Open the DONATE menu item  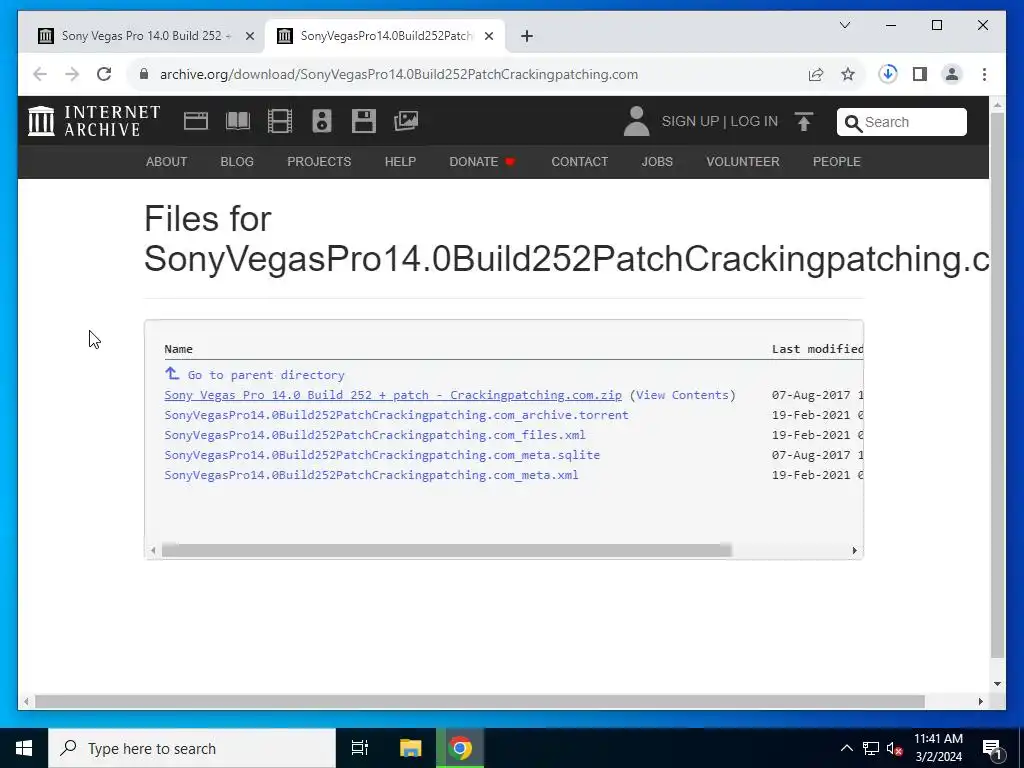pos(482,161)
